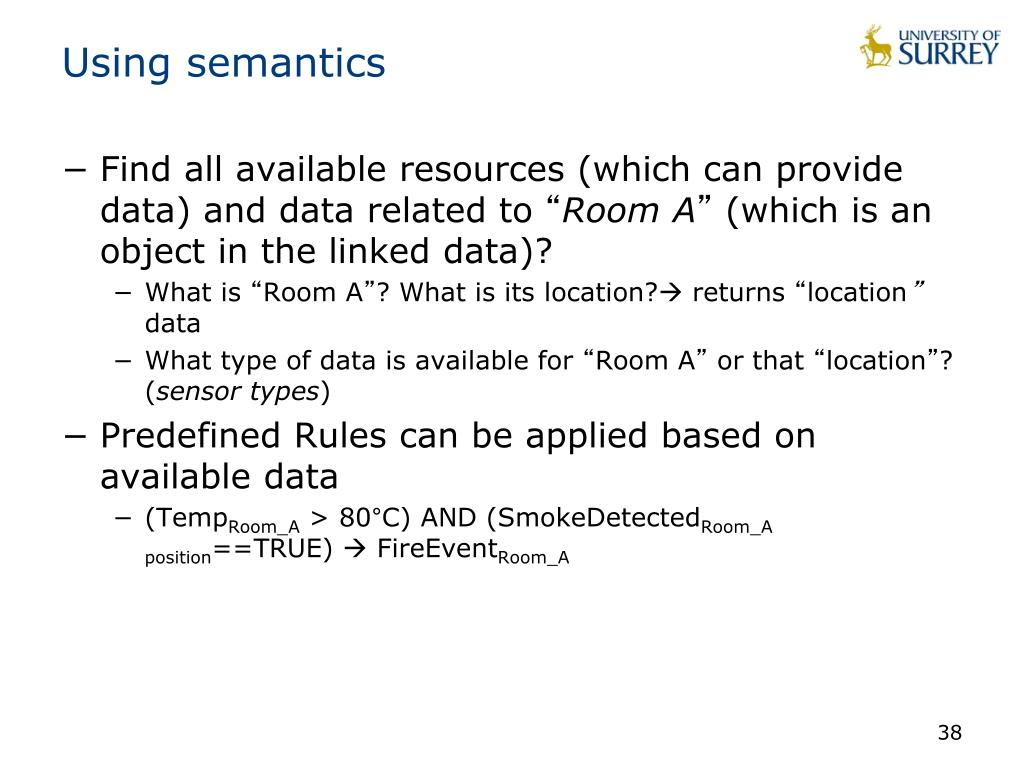Click the italic 'Room A' text
The width and height of the screenshot is (1024, 768).
tap(628, 211)
